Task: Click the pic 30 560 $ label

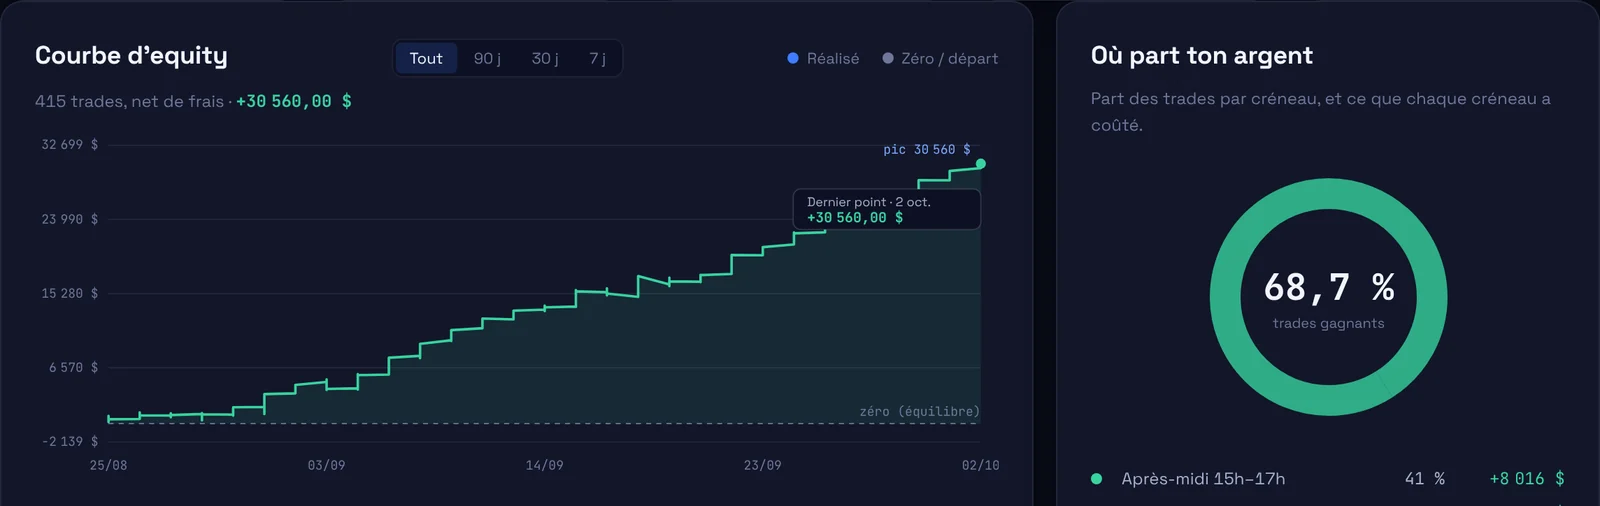Action: (927, 149)
